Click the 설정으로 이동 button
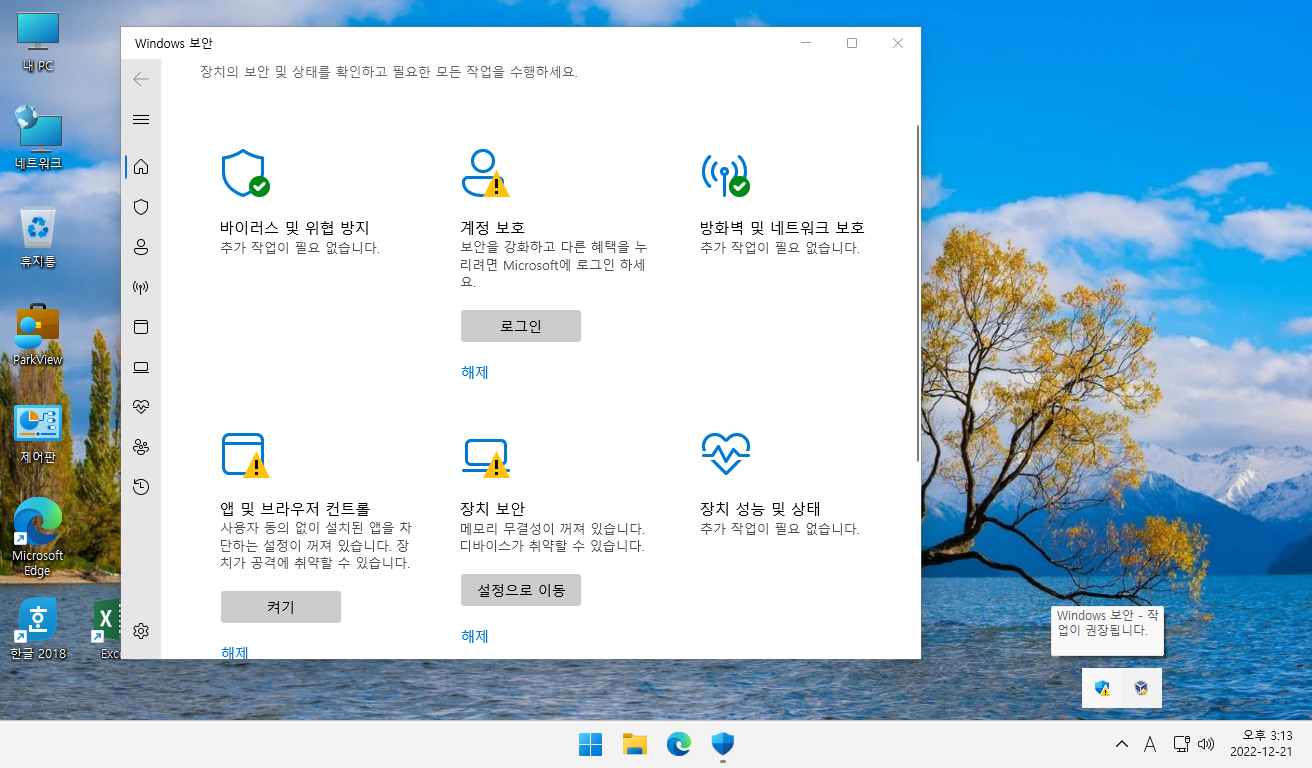 click(521, 590)
